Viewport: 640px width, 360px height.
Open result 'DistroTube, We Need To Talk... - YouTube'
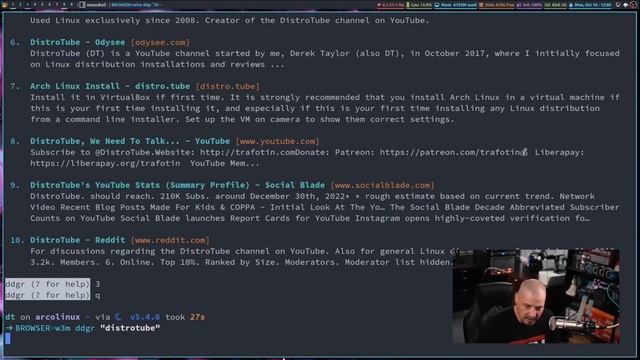click(x=130, y=141)
